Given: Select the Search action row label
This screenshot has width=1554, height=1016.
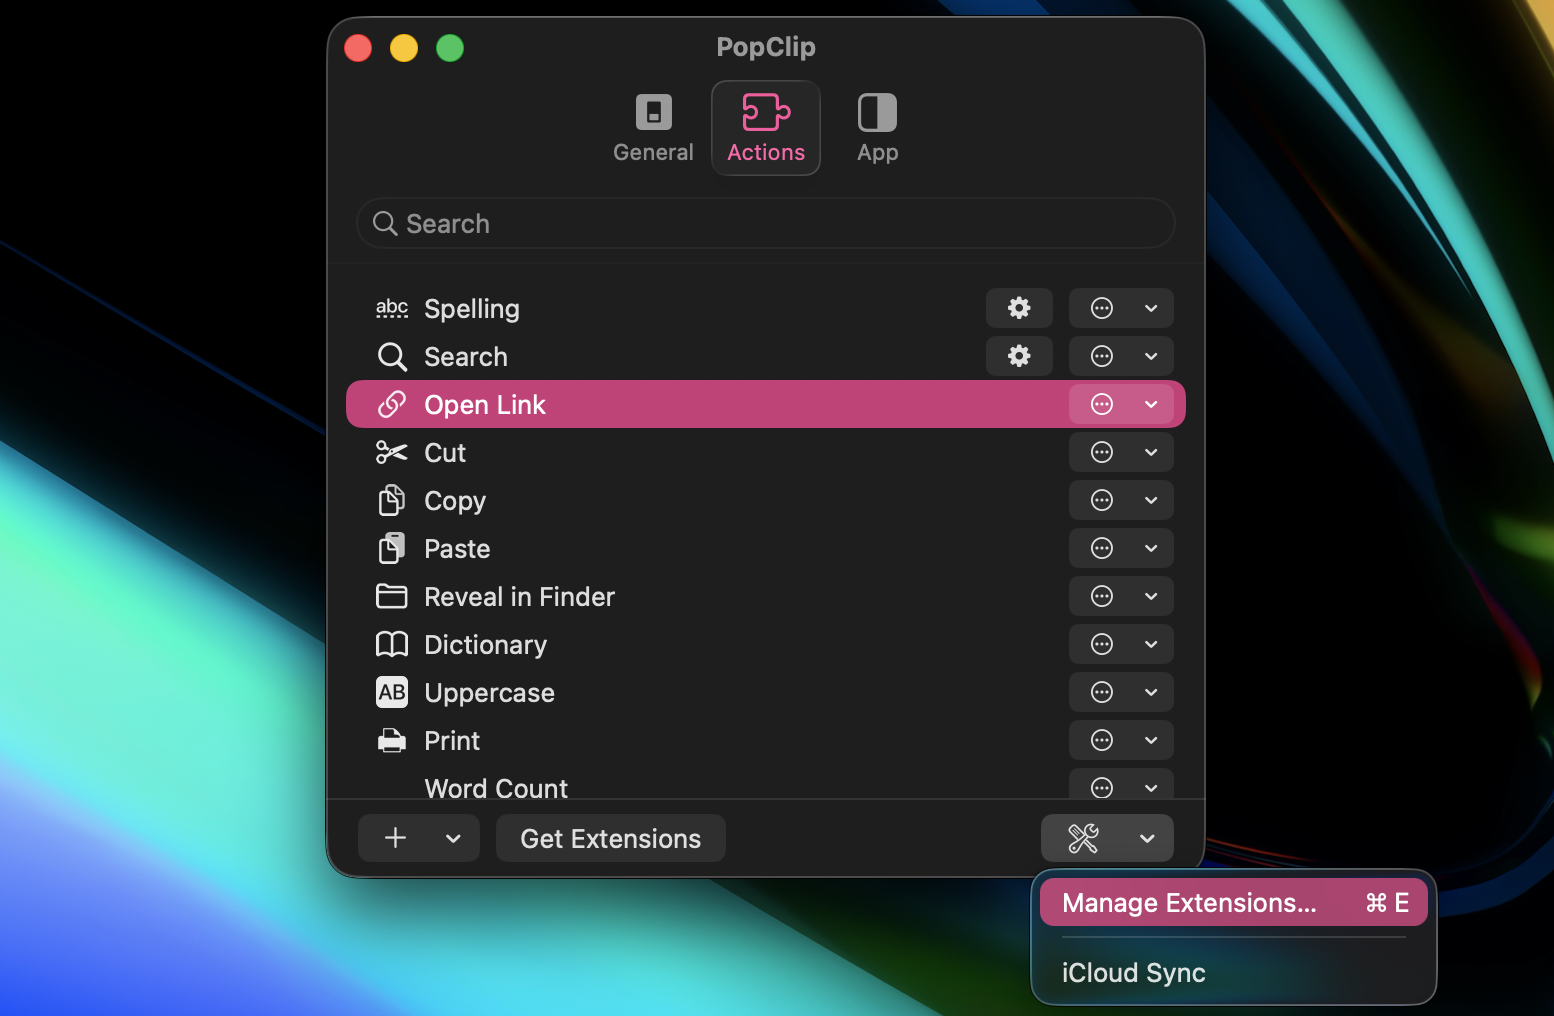Looking at the screenshot, I should pos(466,357).
